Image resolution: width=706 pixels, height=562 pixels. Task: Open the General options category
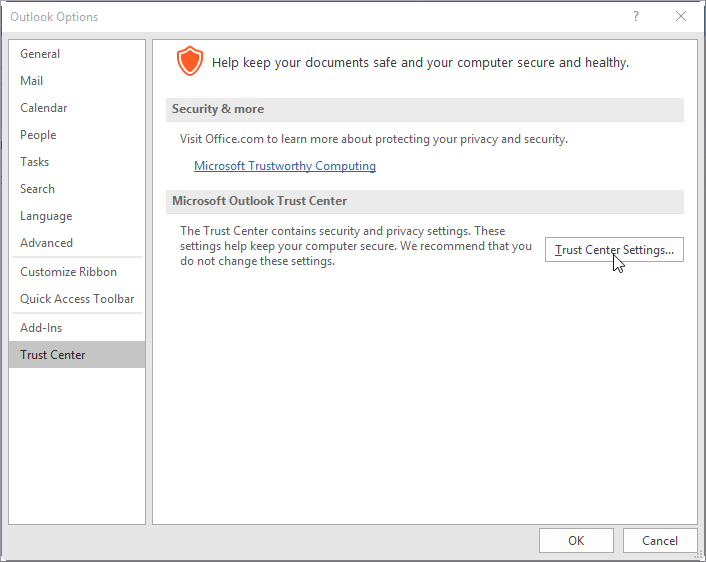(x=77, y=54)
